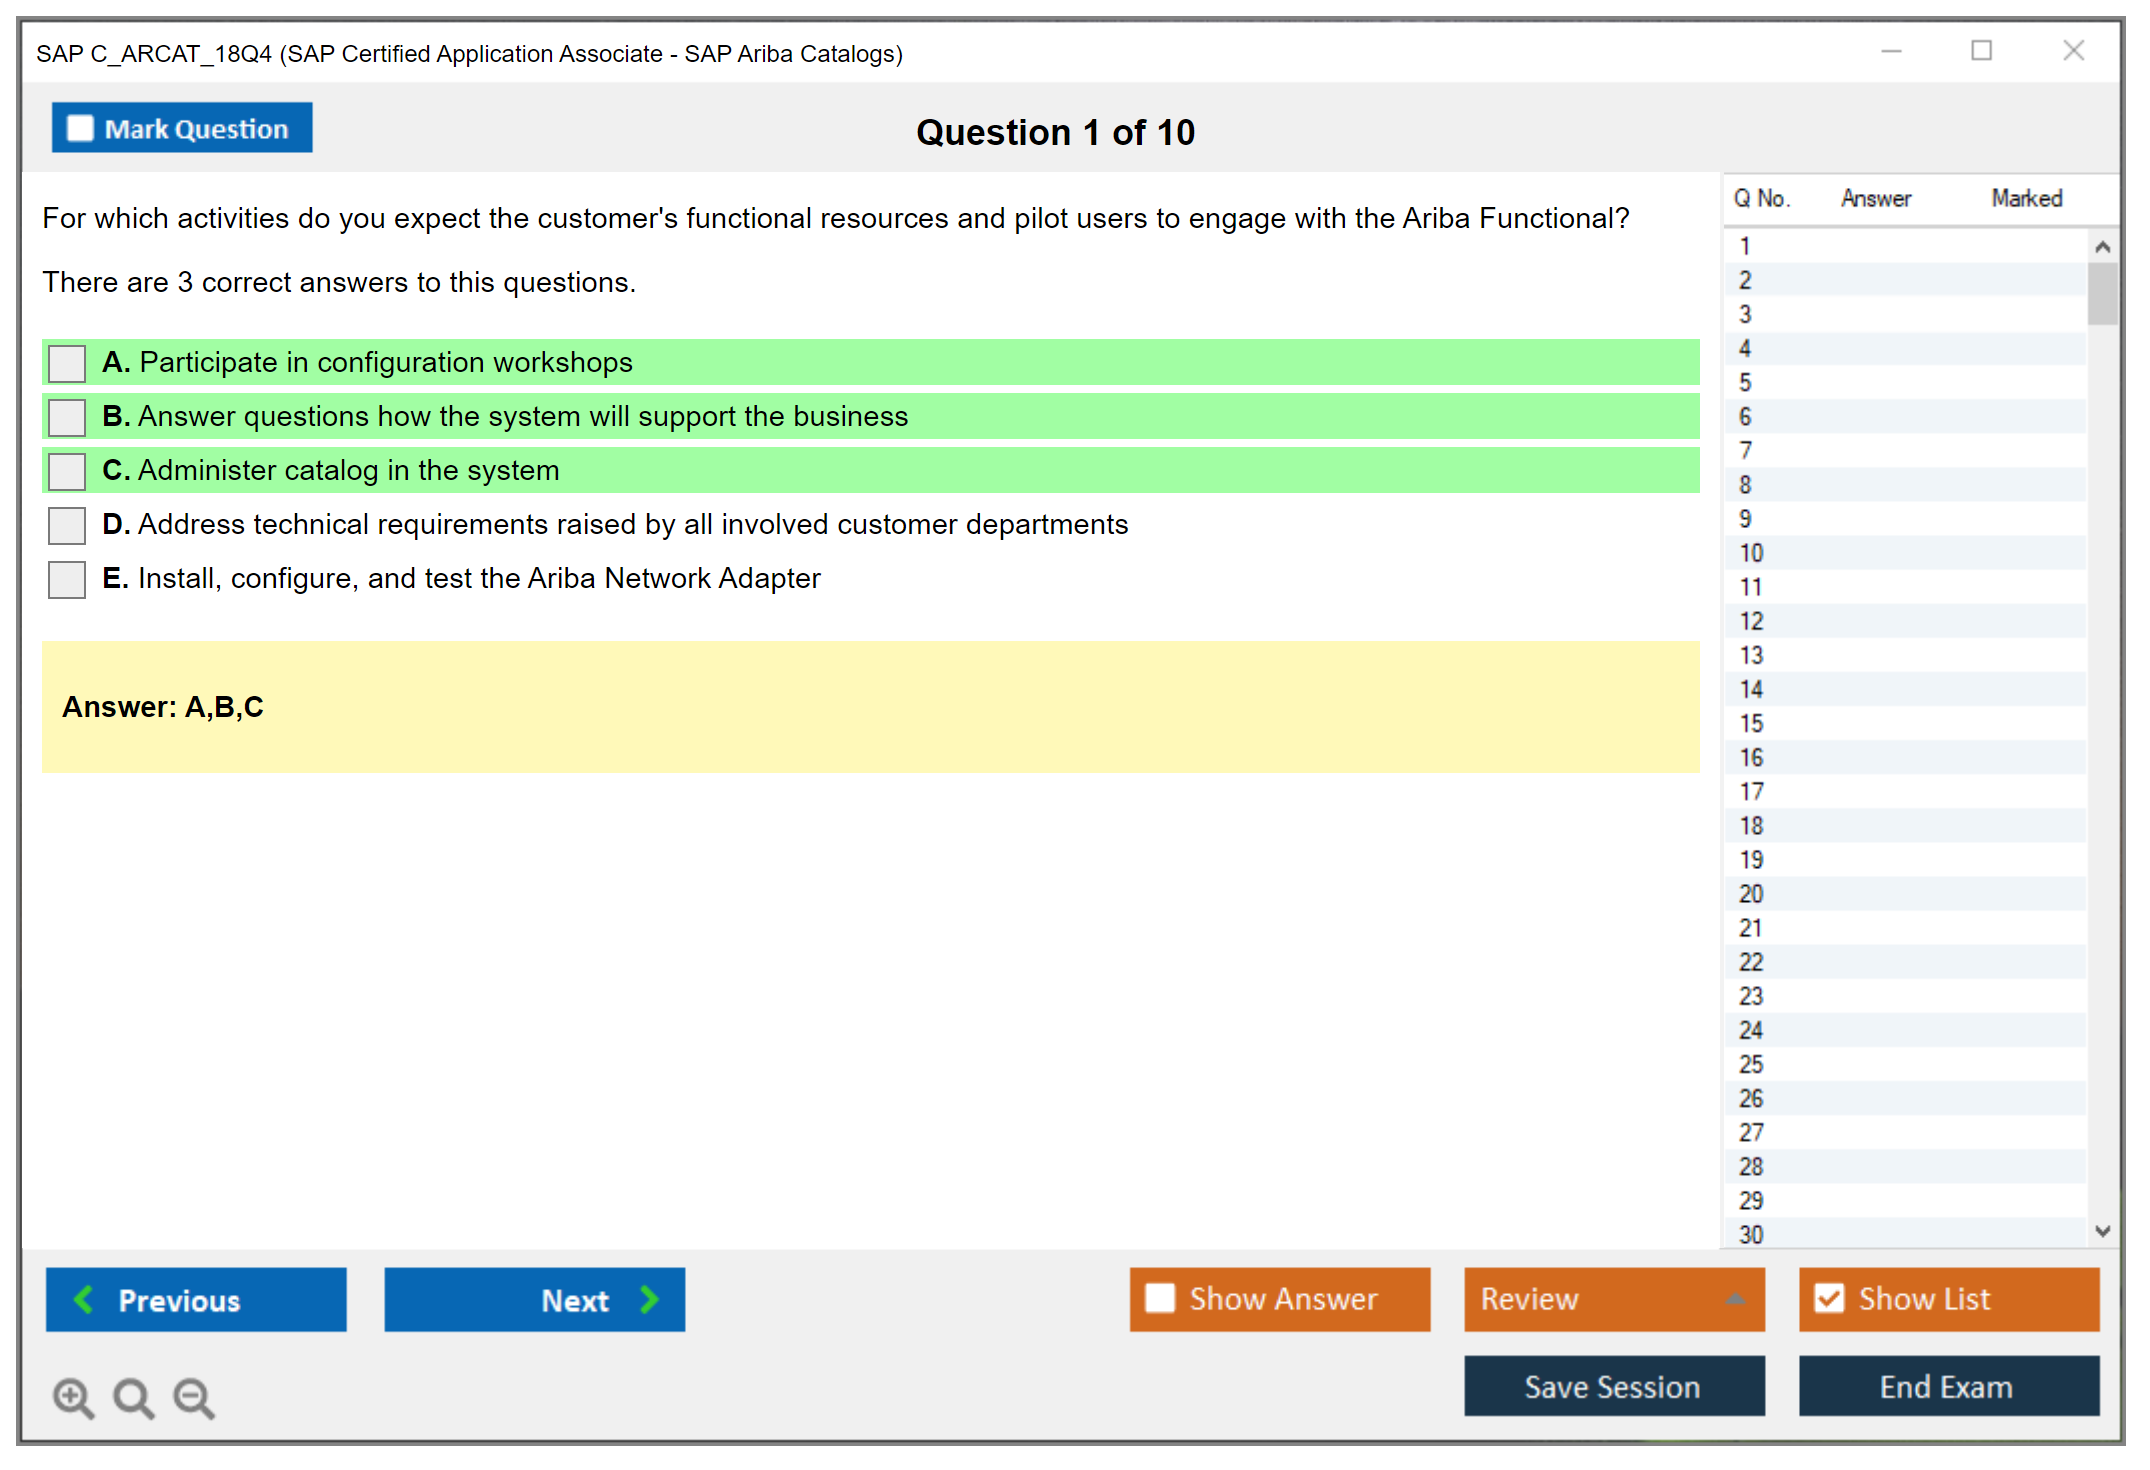Uncheck Show List toggle
This screenshot has width=2150, height=1470.
tap(1829, 1298)
